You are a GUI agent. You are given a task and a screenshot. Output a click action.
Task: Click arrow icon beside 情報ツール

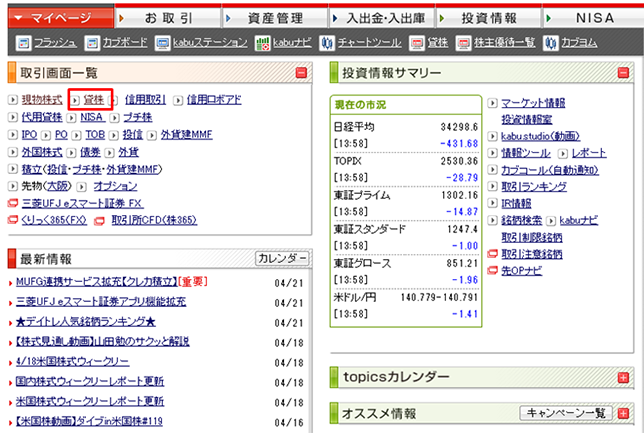(492, 153)
